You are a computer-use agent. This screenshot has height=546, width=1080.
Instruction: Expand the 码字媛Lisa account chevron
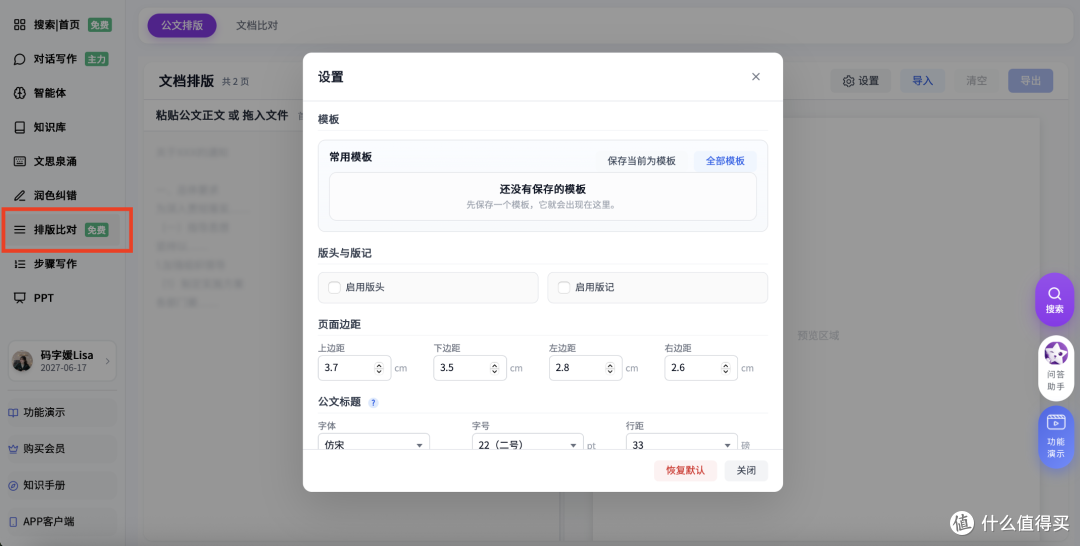pyautogui.click(x=107, y=361)
